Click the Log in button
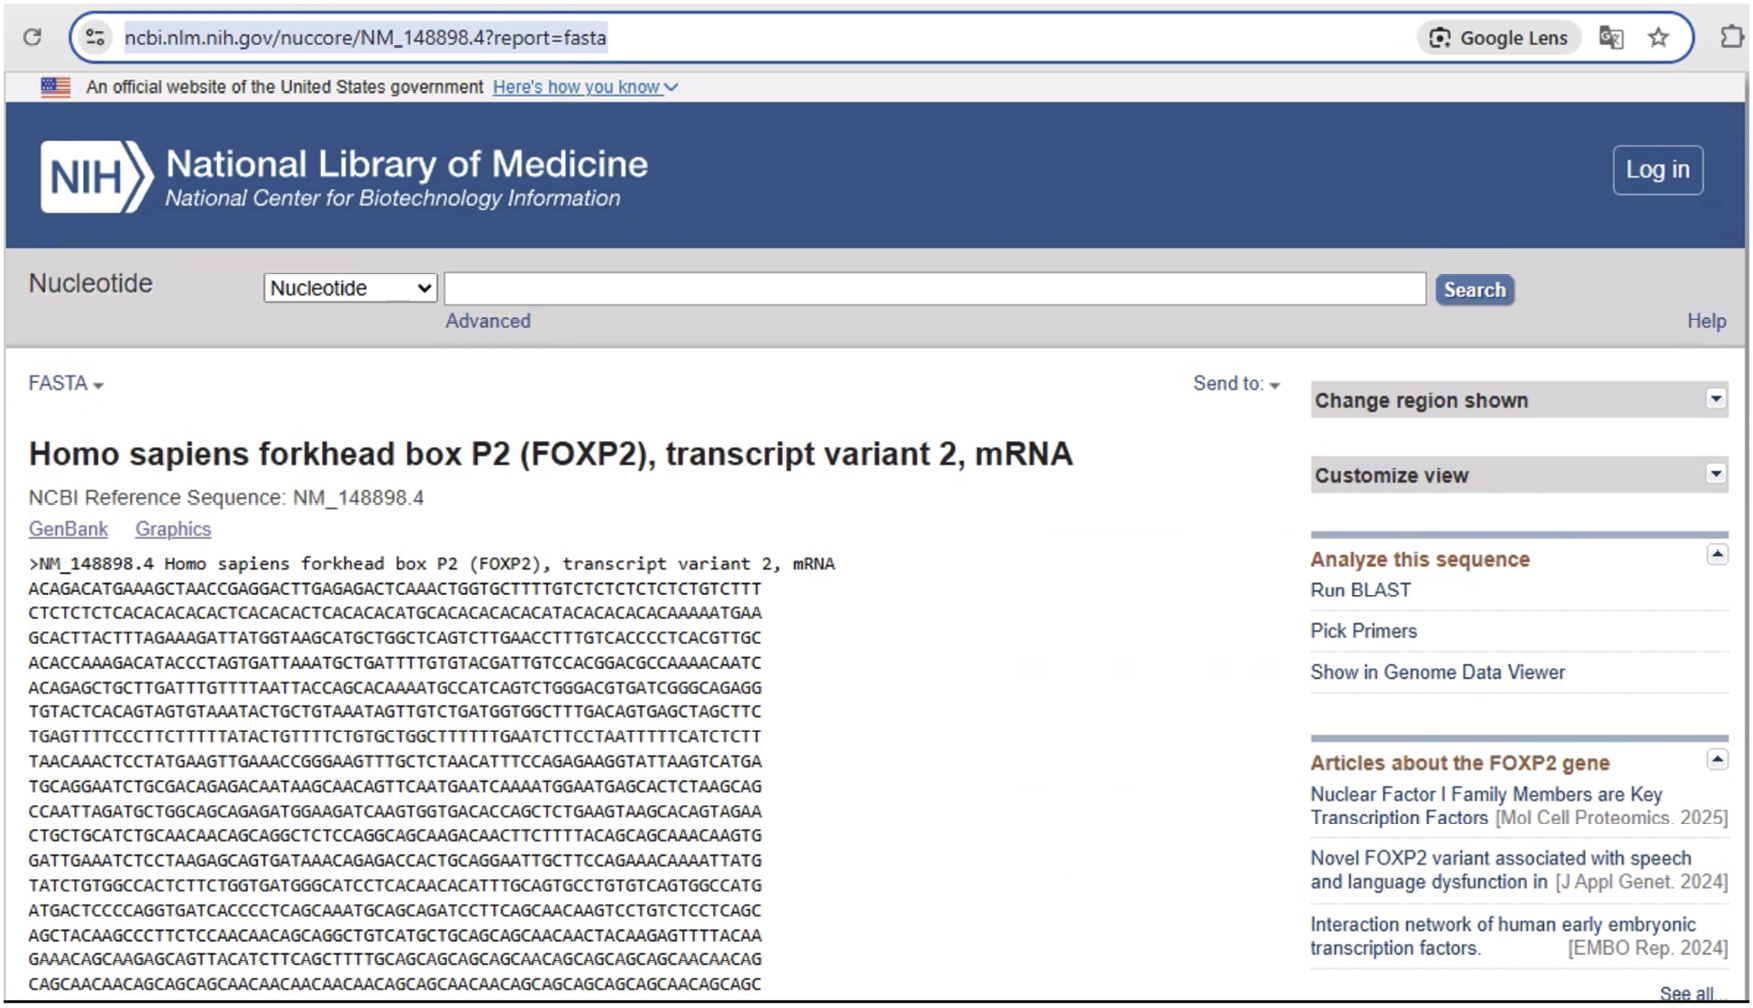1753x1008 pixels. 1657,170
